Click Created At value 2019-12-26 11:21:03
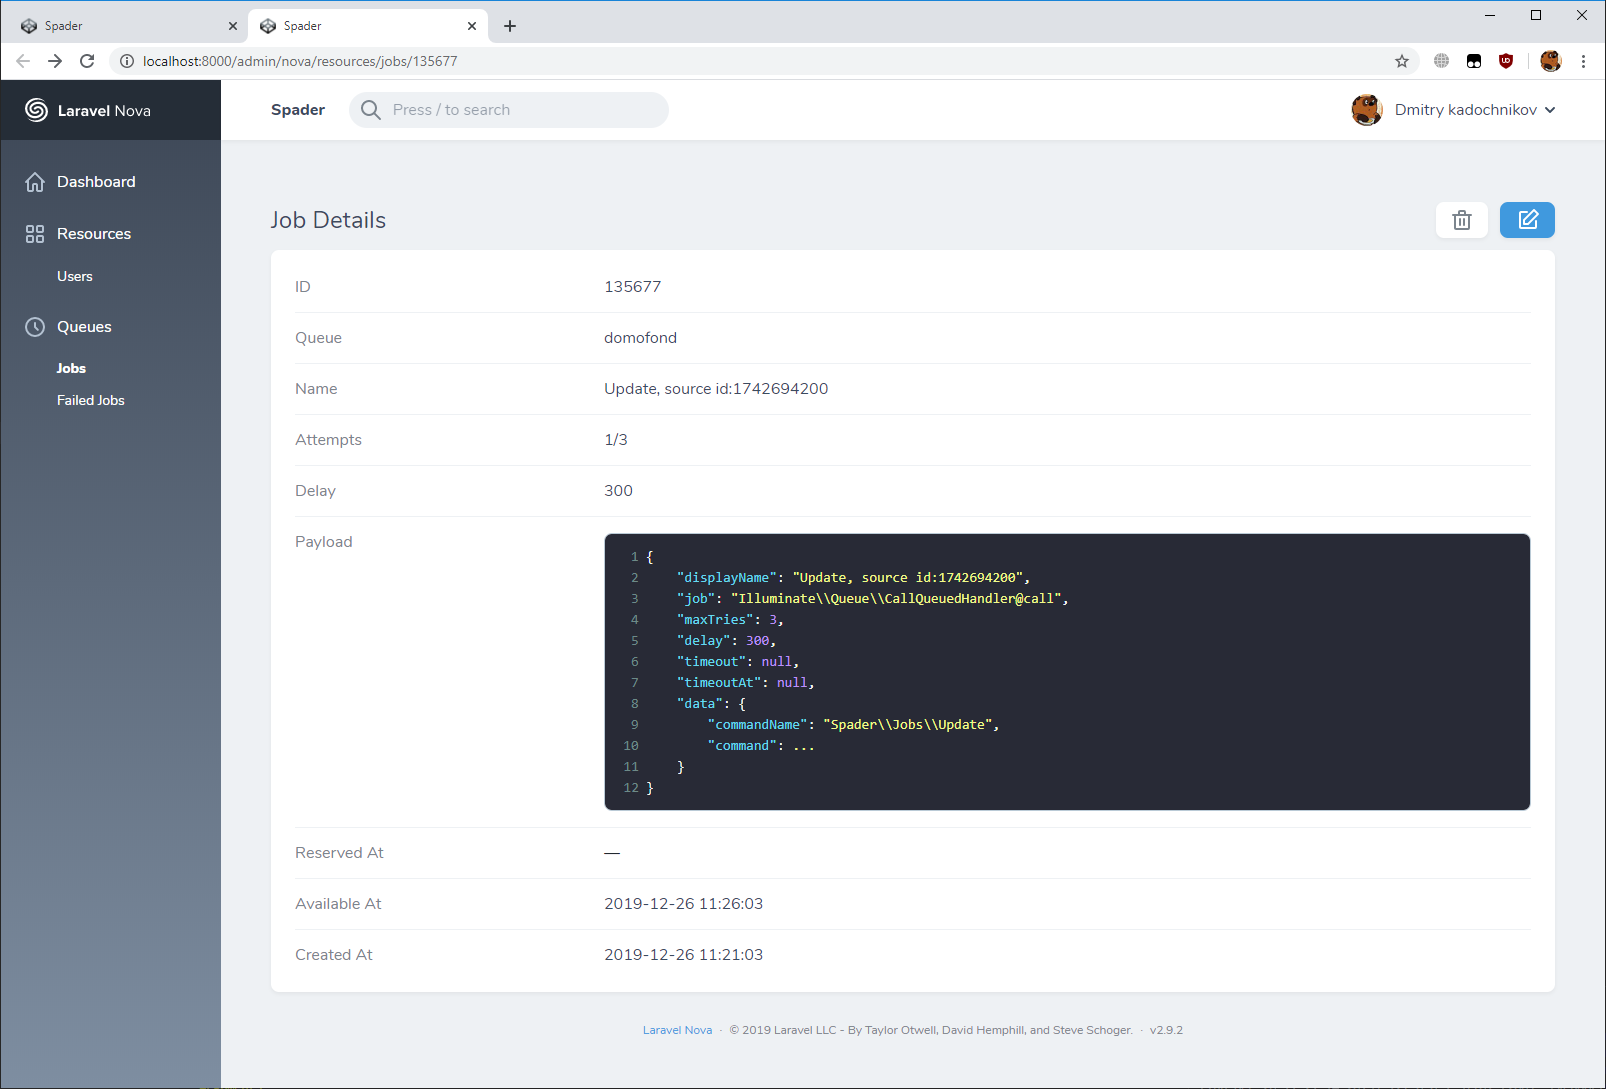This screenshot has height=1089, width=1606. click(683, 955)
